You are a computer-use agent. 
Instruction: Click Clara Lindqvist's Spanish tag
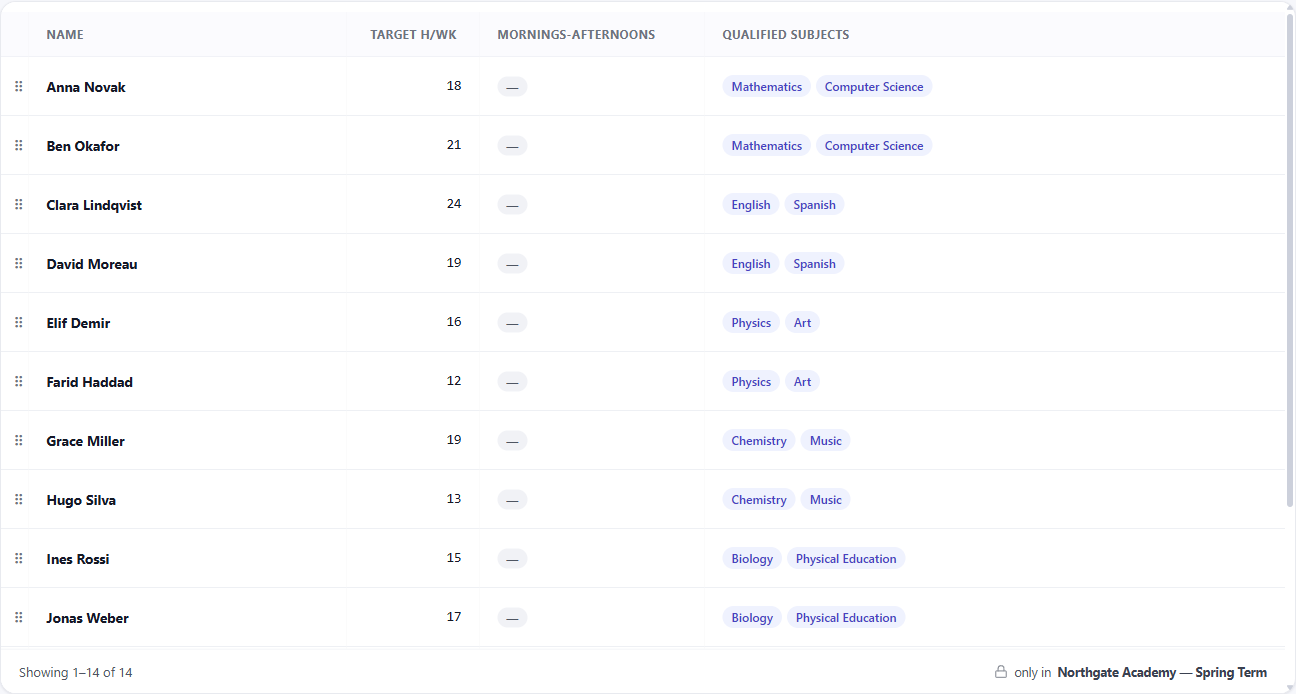tap(814, 205)
